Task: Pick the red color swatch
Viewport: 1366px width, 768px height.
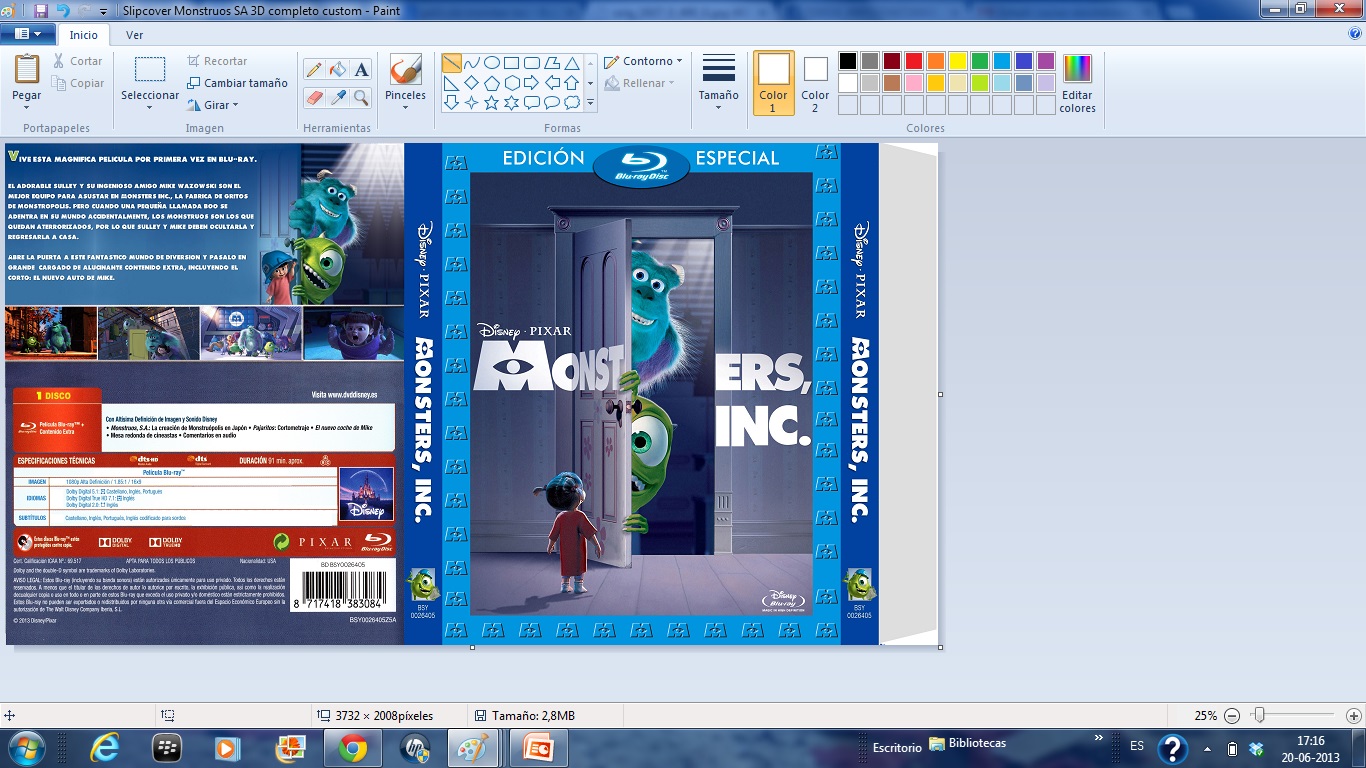Action: pyautogui.click(x=914, y=61)
